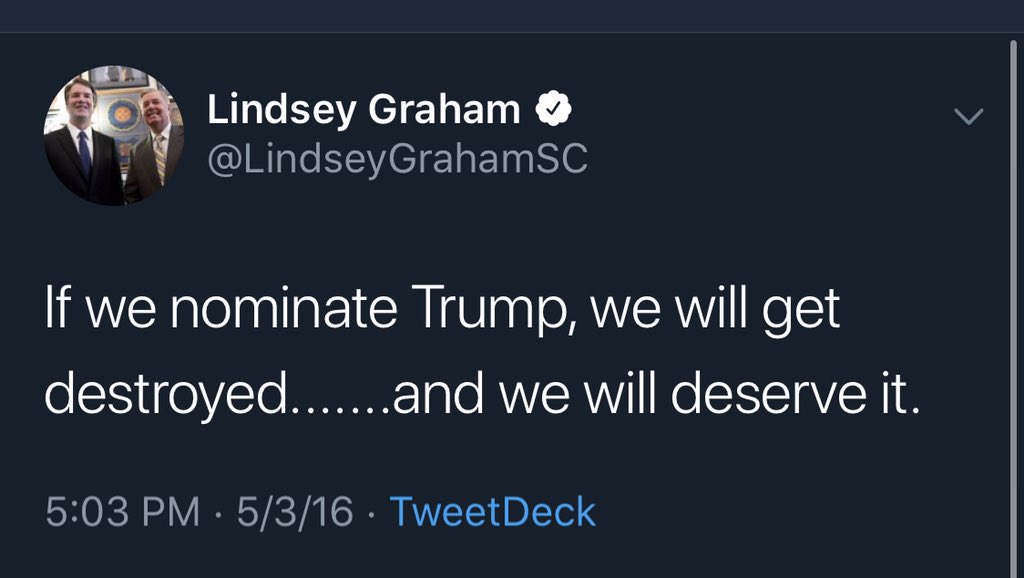Click the 5/3/16 tweet date
The width and height of the screenshot is (1024, 578).
[295, 511]
